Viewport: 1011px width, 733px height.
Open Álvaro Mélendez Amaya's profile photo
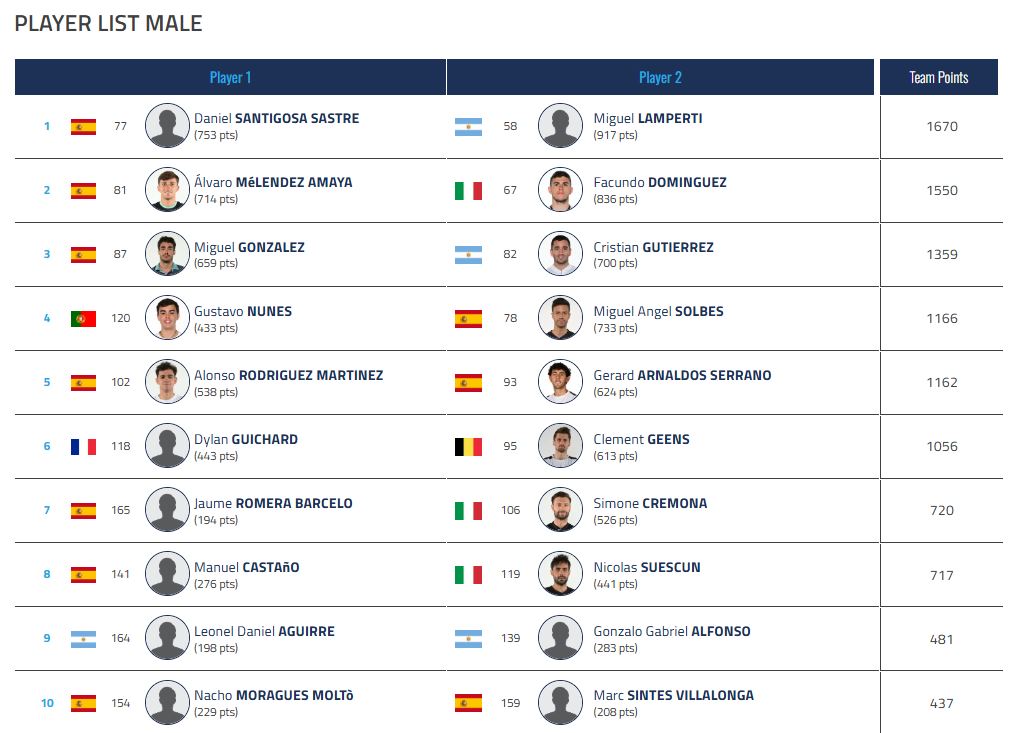(x=167, y=190)
